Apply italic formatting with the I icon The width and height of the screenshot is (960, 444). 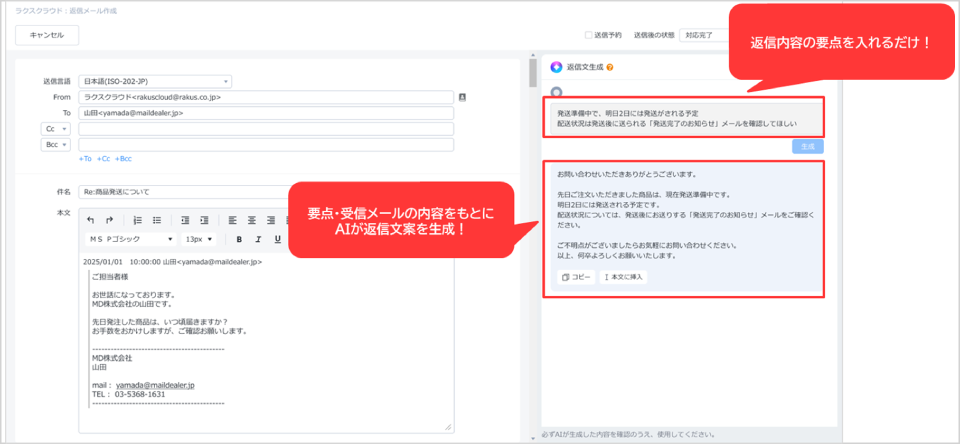tap(258, 239)
